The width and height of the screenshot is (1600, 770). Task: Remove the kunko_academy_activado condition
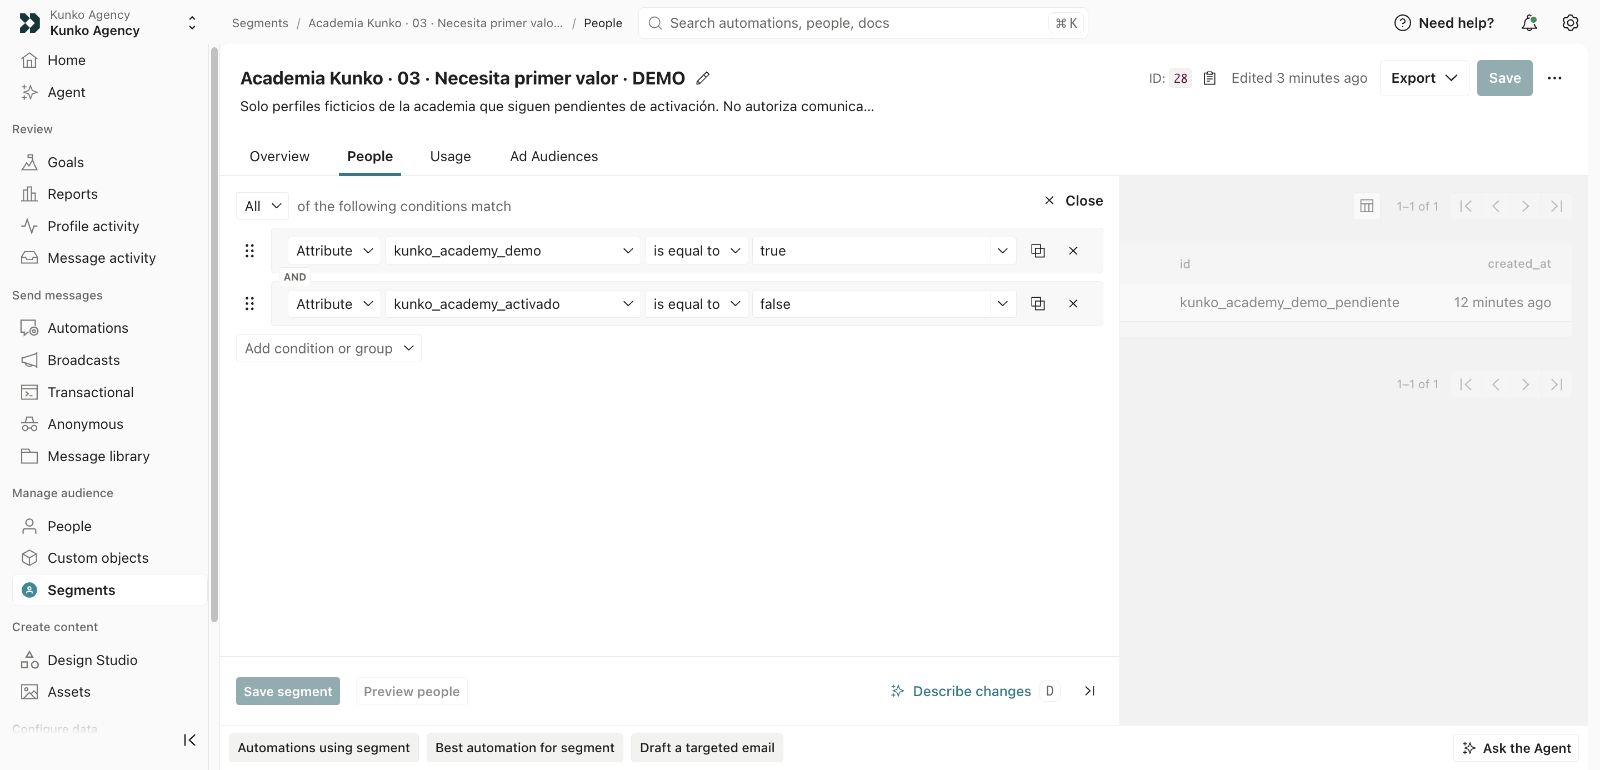point(1073,304)
